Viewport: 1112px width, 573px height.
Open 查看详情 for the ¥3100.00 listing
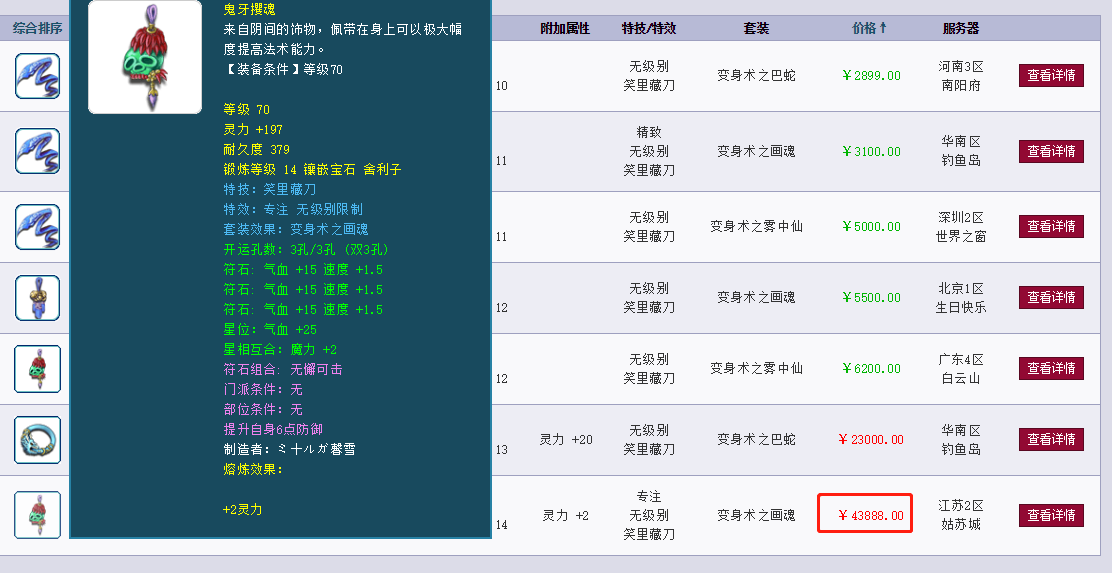1051,151
